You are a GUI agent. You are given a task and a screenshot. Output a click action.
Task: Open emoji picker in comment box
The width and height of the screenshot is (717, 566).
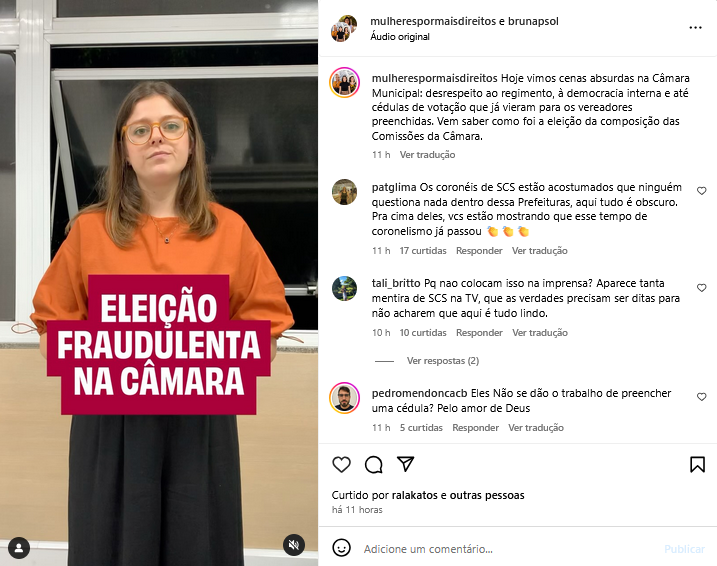point(341,548)
